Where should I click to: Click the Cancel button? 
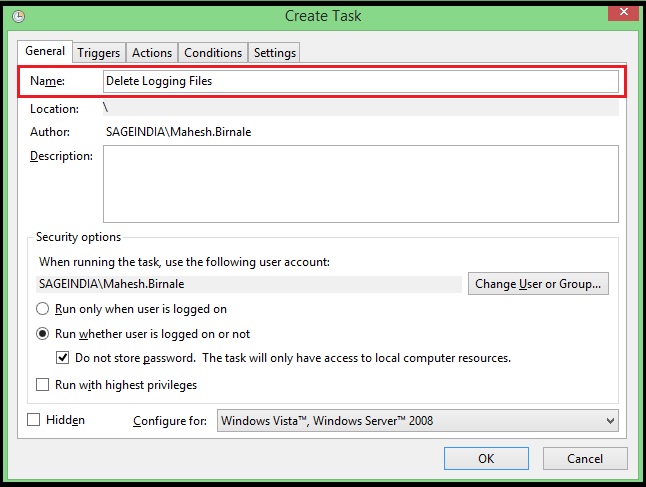click(x=585, y=459)
